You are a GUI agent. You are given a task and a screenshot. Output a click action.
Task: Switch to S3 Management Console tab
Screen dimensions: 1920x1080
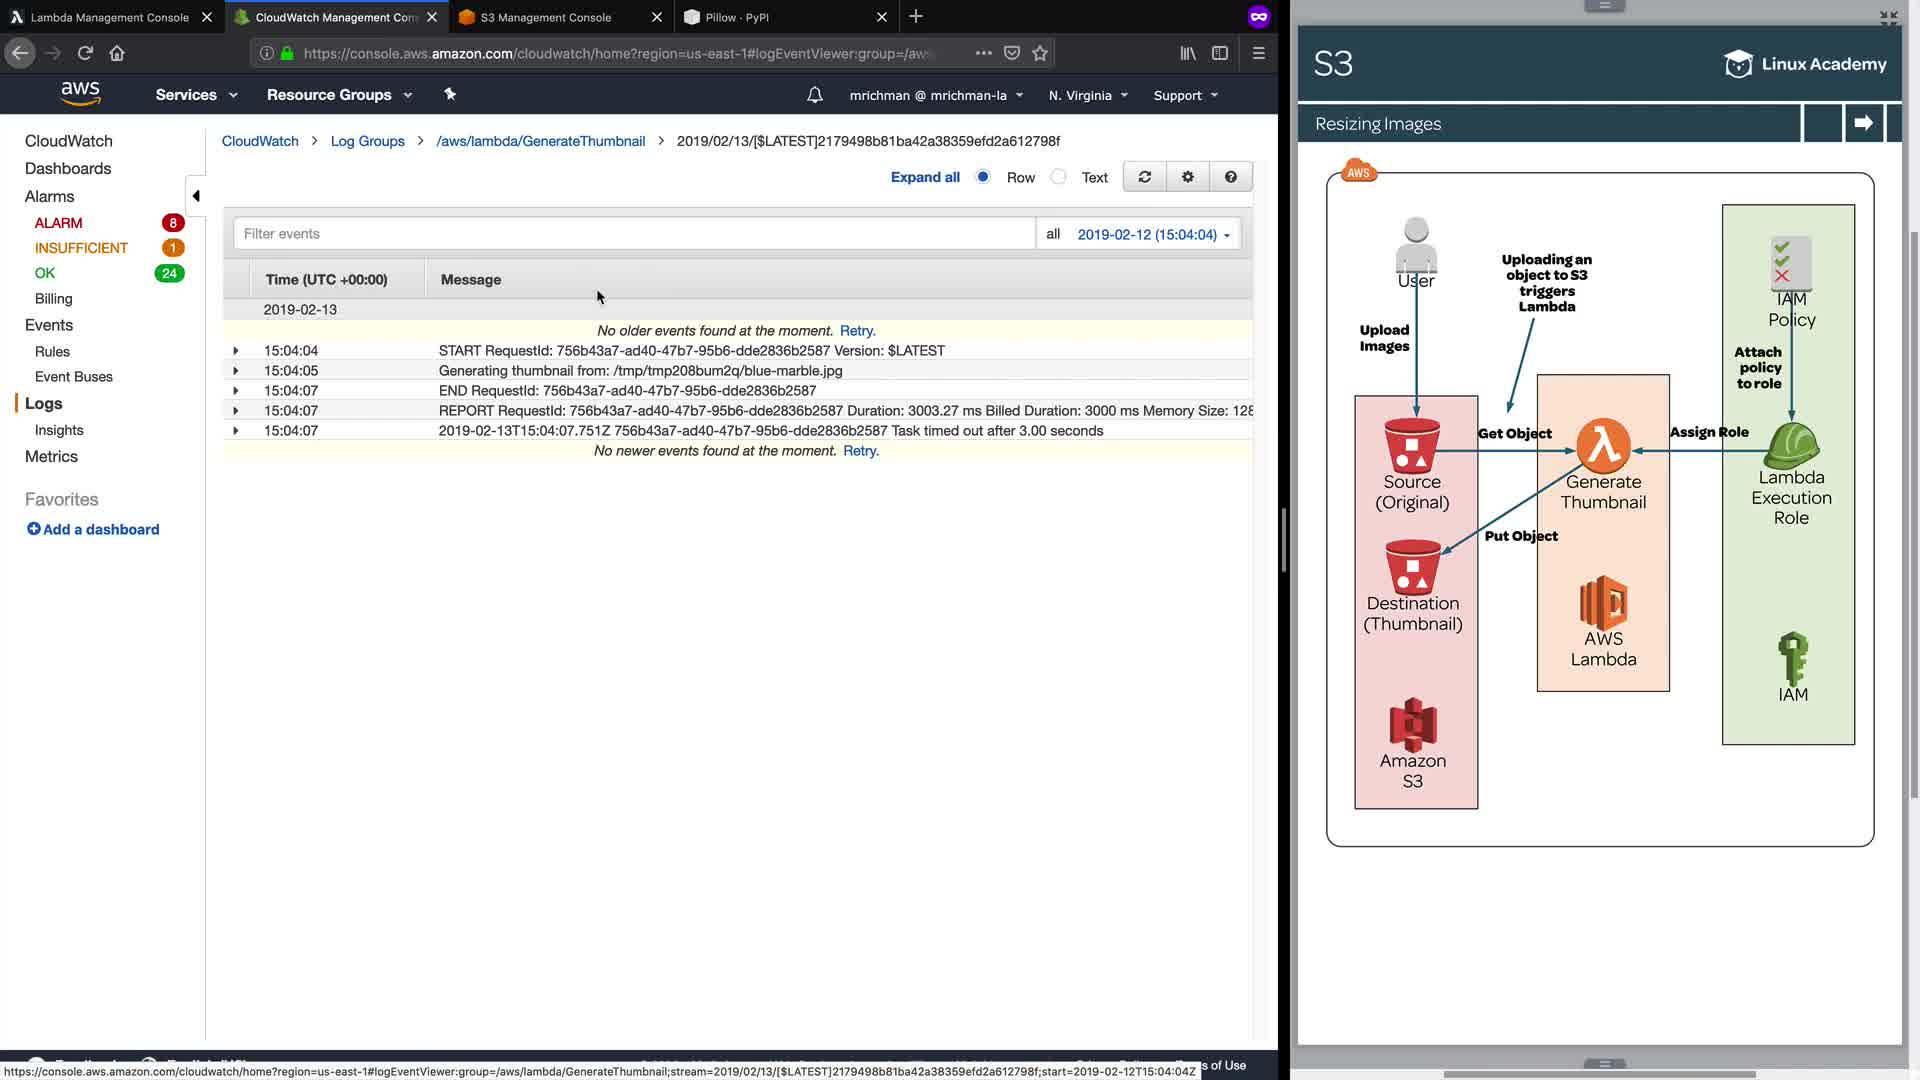click(545, 17)
